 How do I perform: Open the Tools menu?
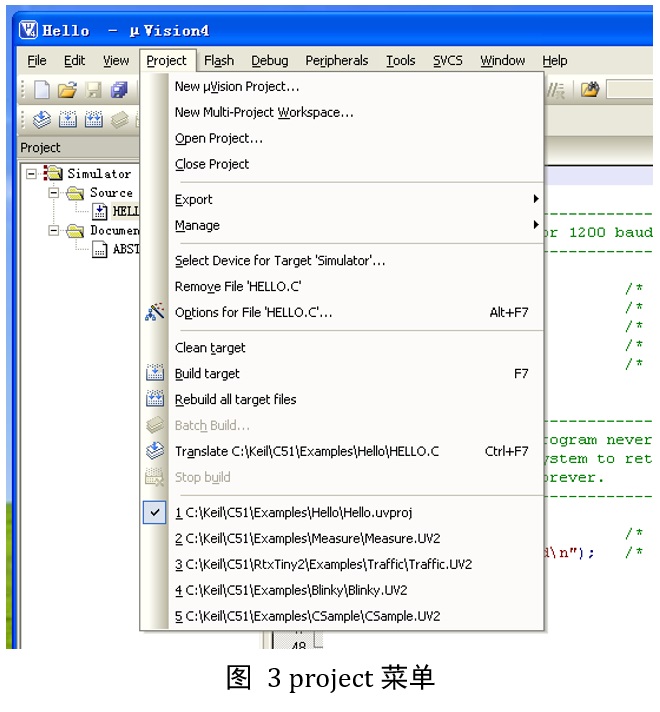[x=401, y=60]
